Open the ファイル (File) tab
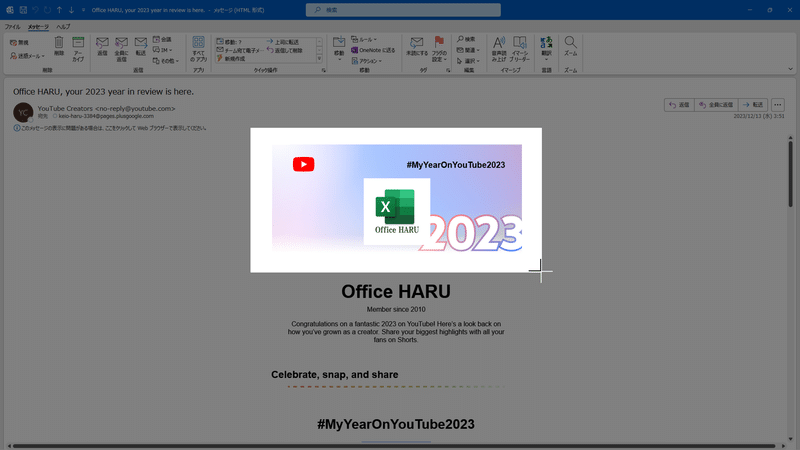 coord(12,27)
